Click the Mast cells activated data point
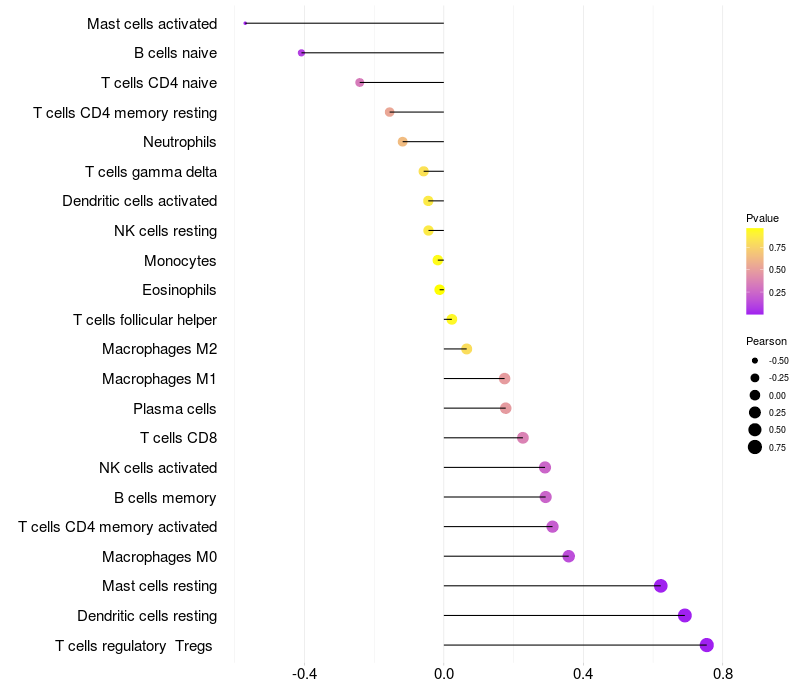The image size is (800, 700). 246,23
